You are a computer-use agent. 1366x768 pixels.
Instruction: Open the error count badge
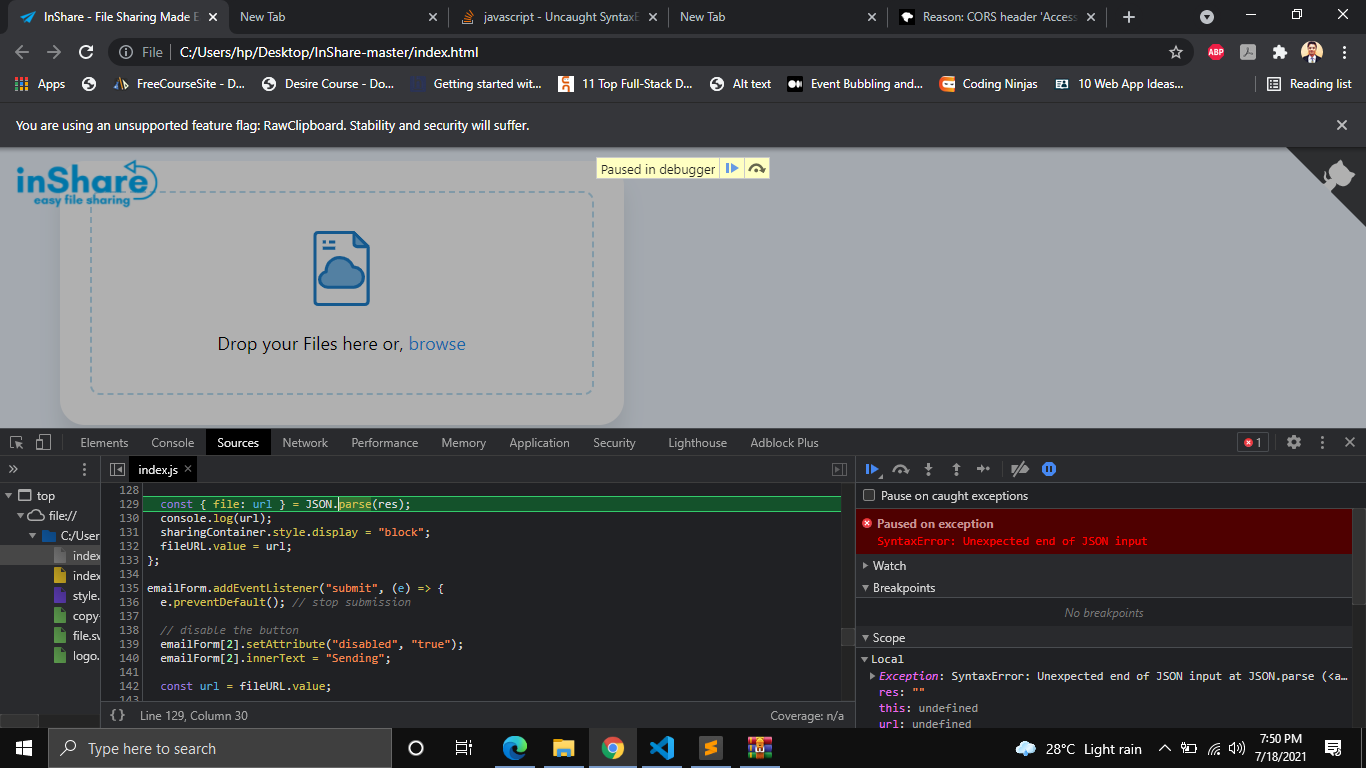pyautogui.click(x=1252, y=442)
